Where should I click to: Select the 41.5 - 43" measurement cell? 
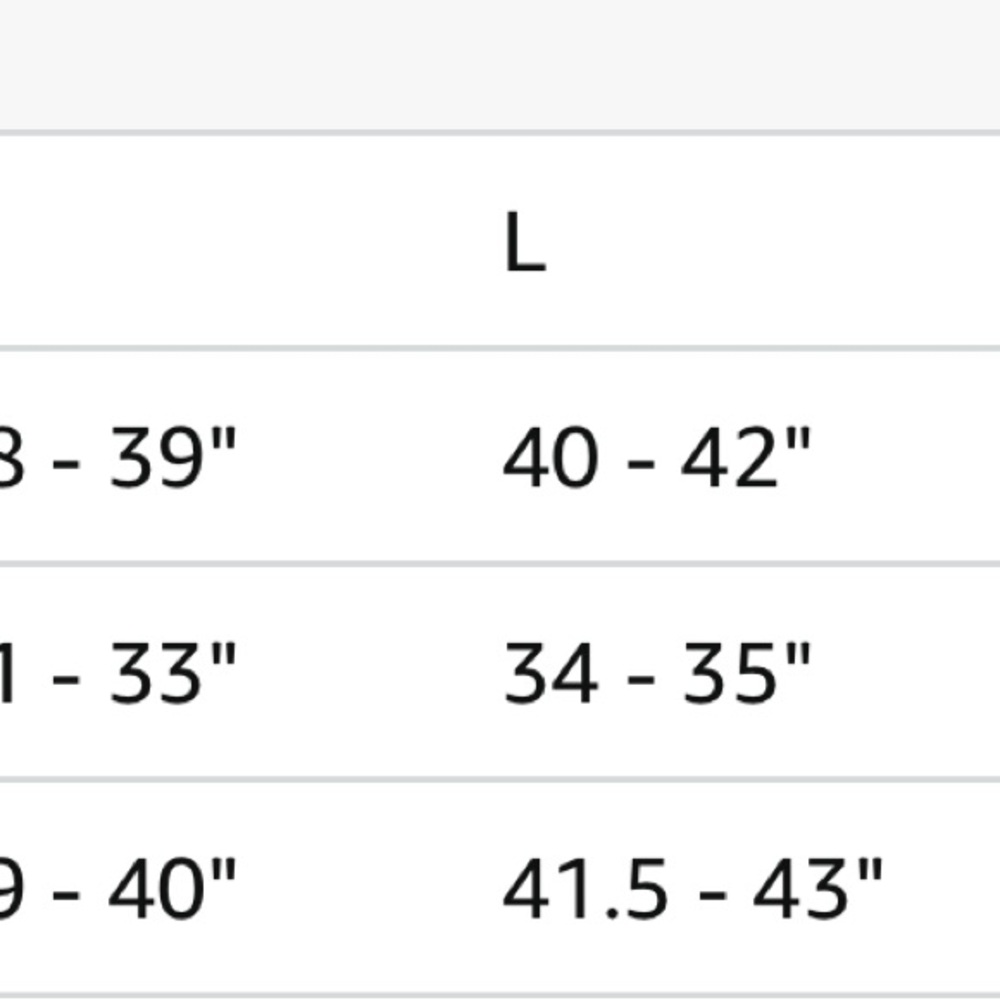pos(693,888)
